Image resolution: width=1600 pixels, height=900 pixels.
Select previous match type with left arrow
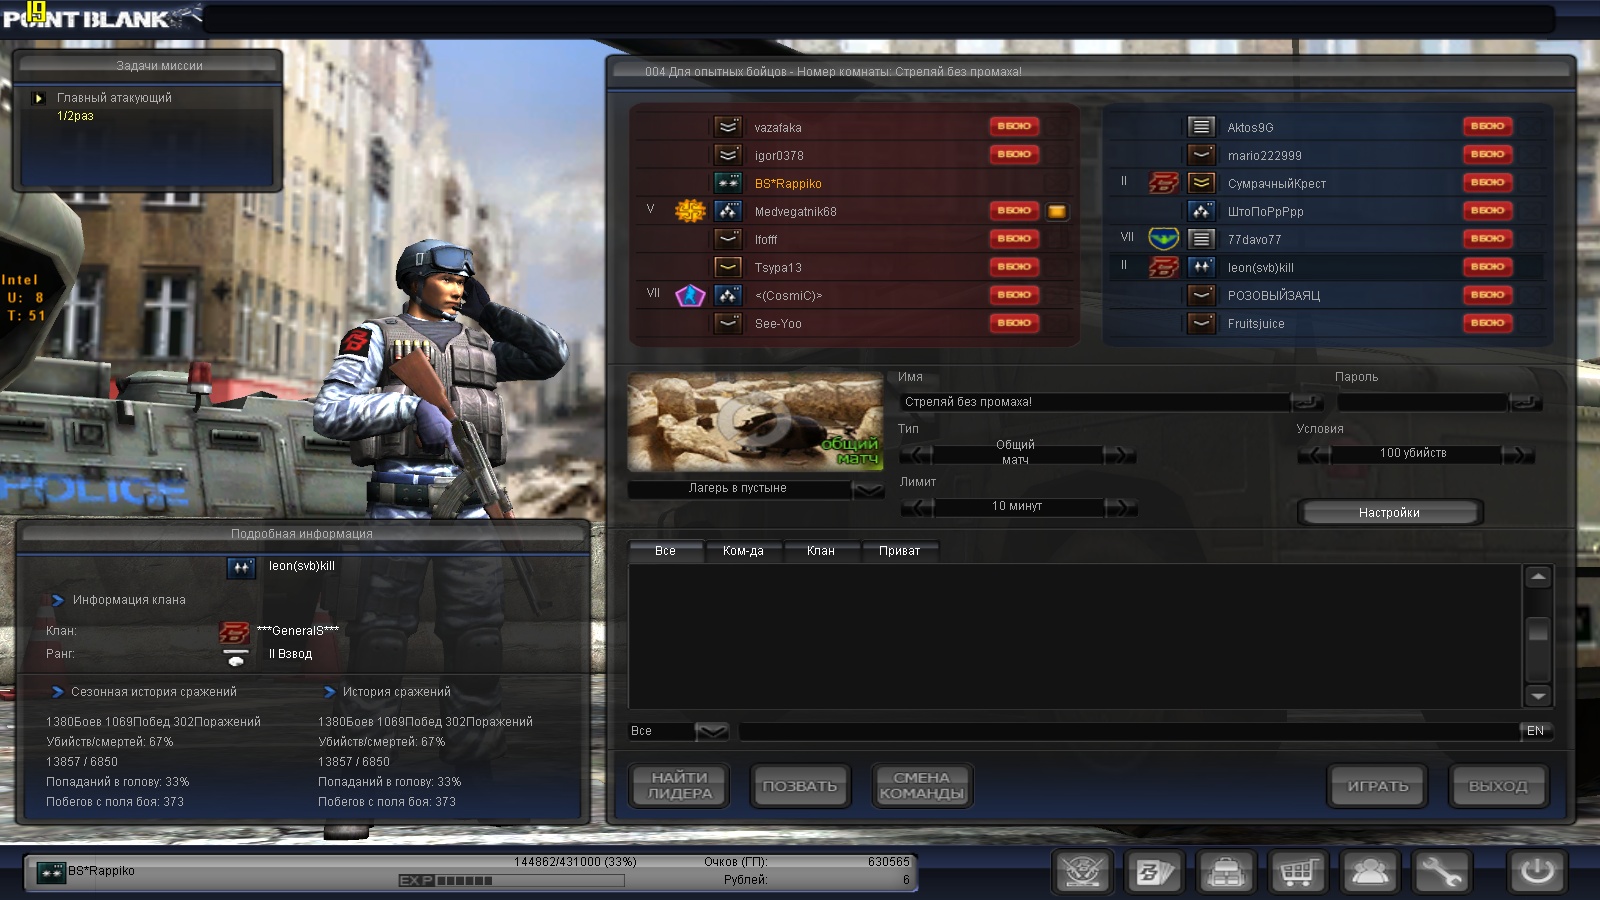coord(915,455)
